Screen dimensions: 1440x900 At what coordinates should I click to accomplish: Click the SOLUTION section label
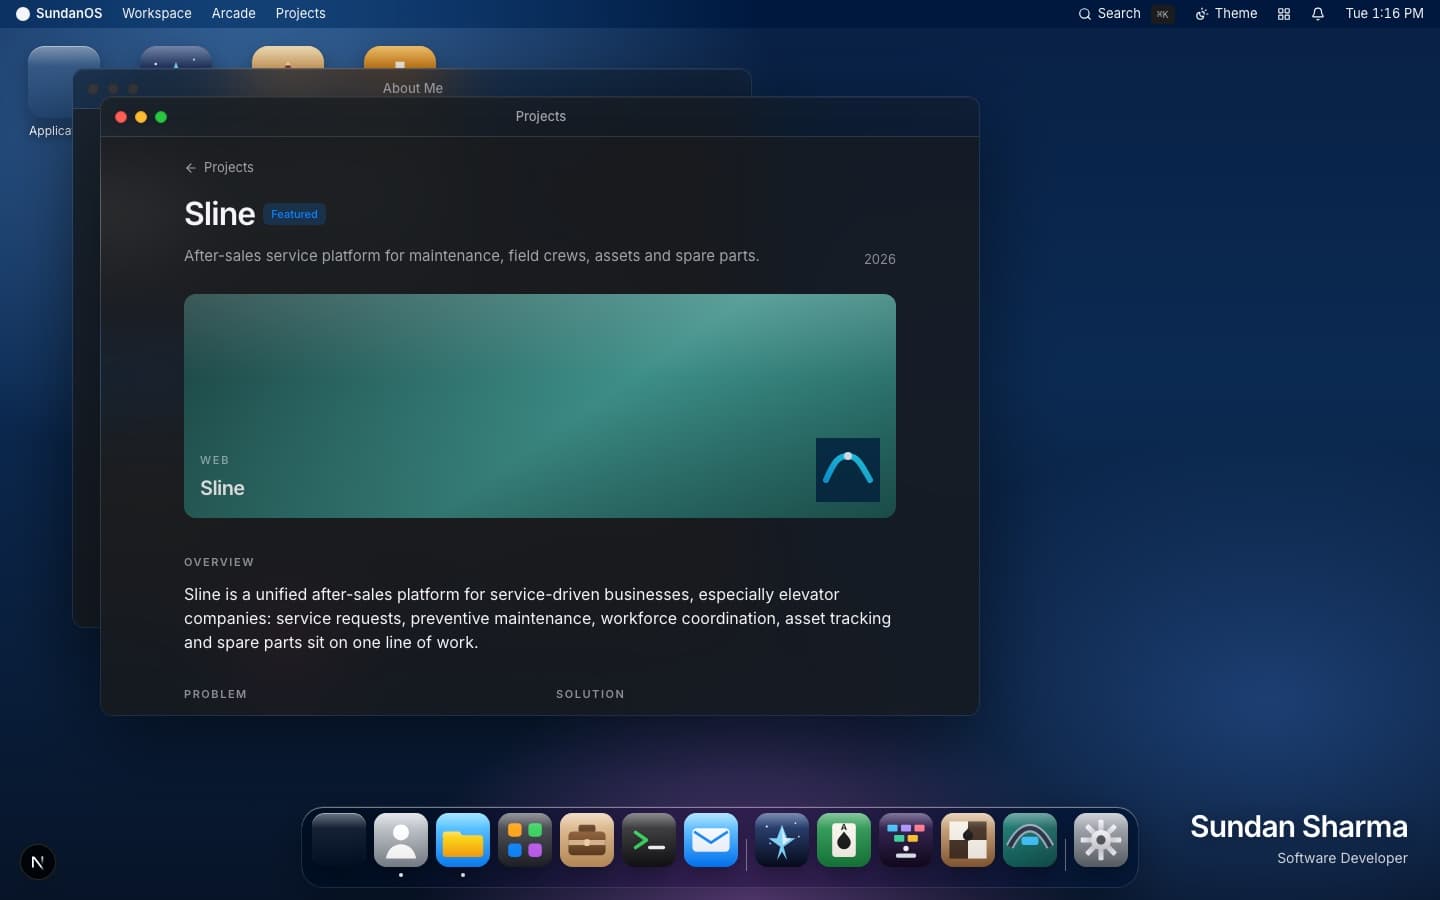(590, 694)
